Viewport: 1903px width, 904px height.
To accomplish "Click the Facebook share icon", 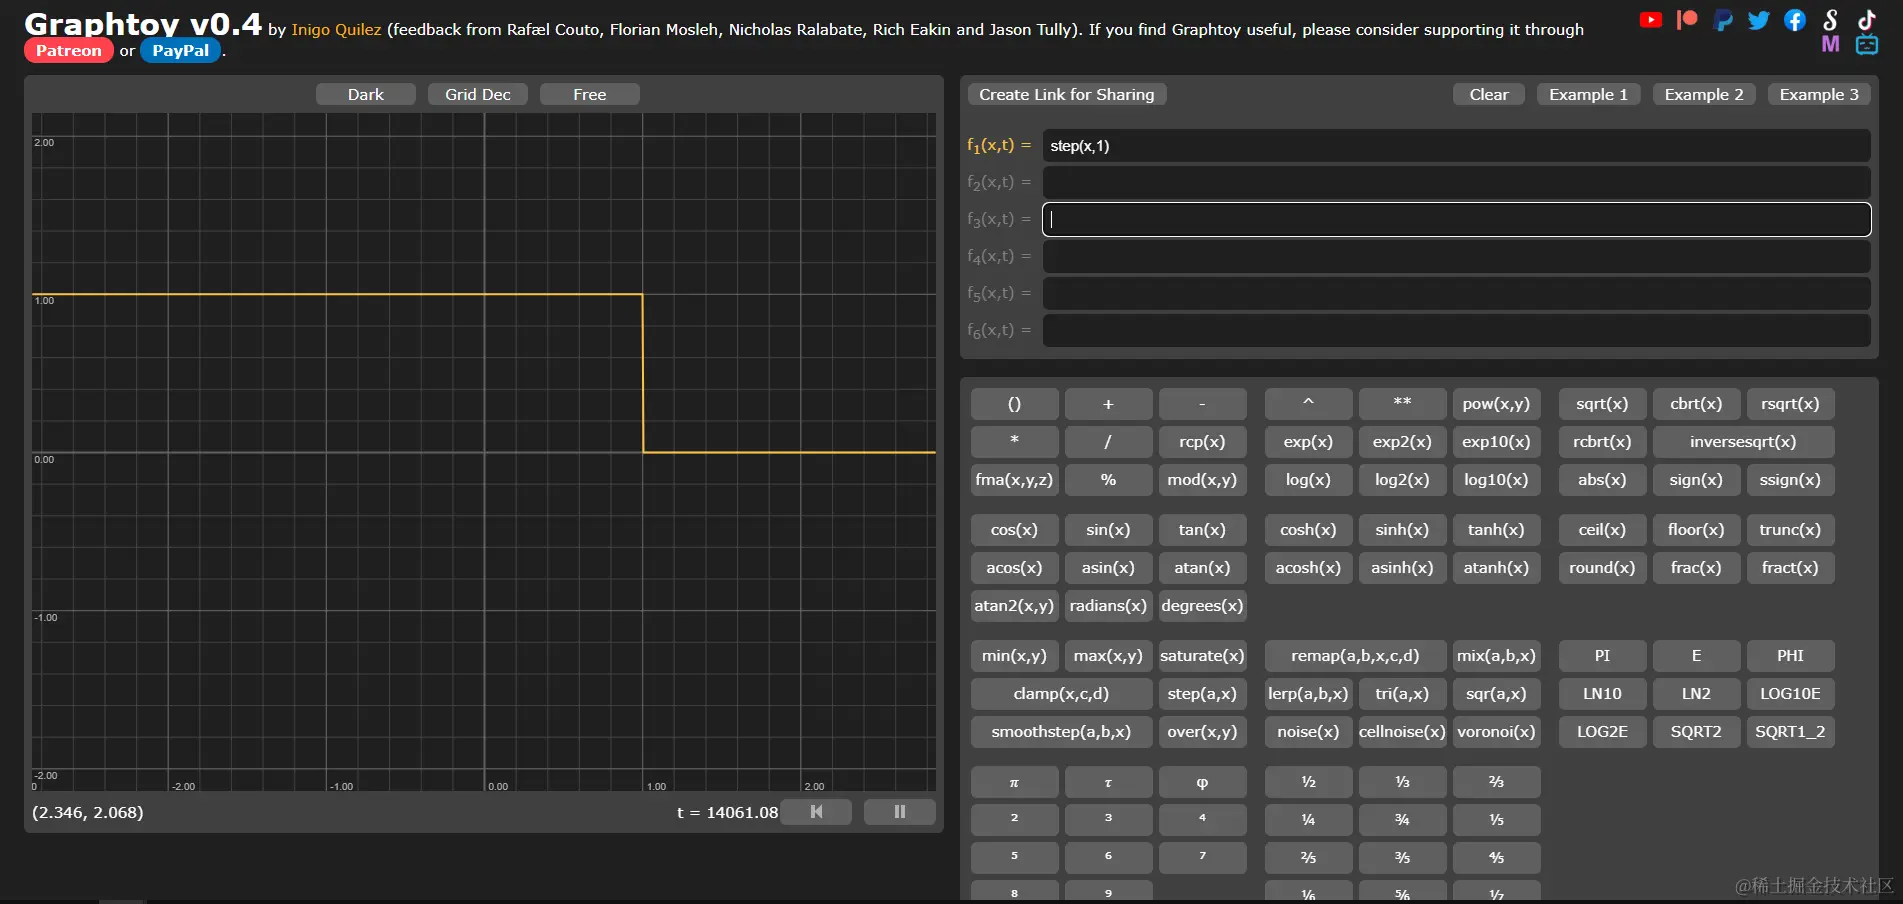I will [x=1794, y=20].
